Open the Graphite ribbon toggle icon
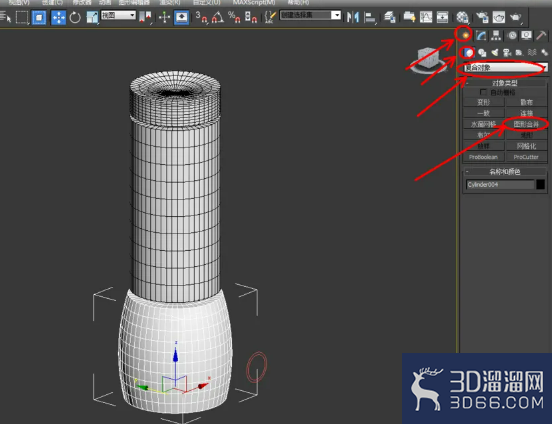 [409, 17]
